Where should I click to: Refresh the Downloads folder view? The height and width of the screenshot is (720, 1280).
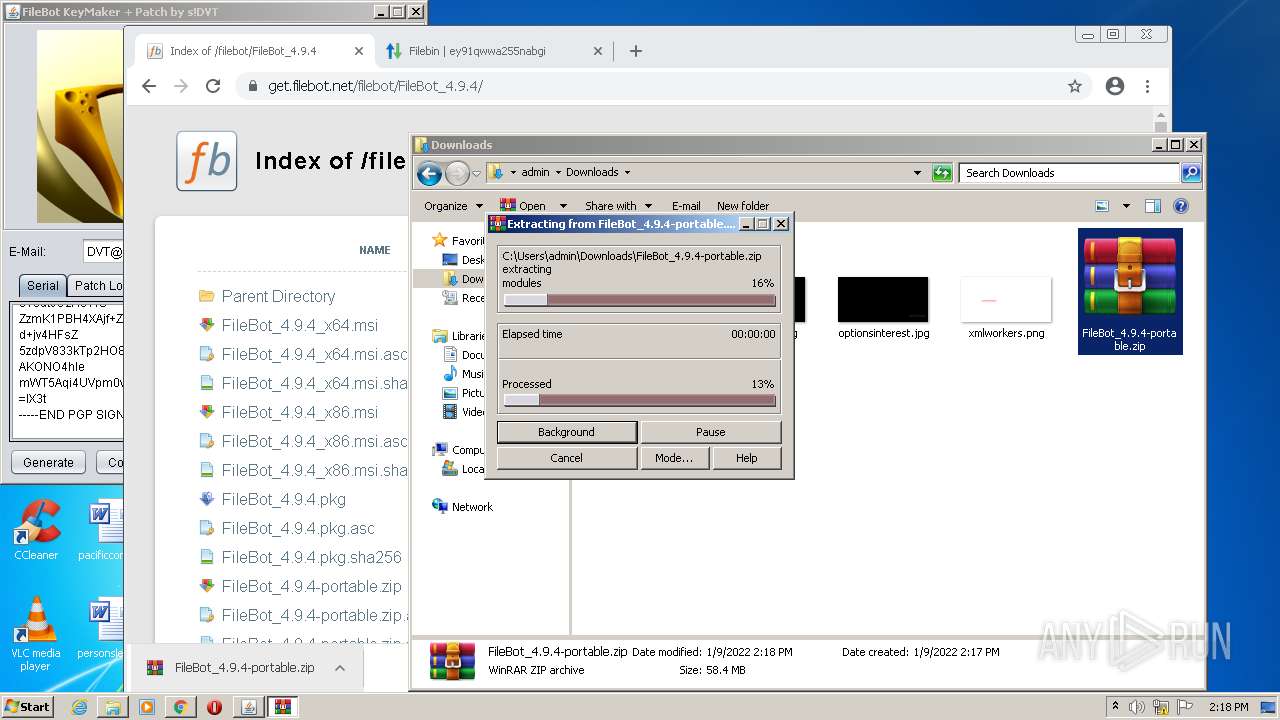(942, 173)
